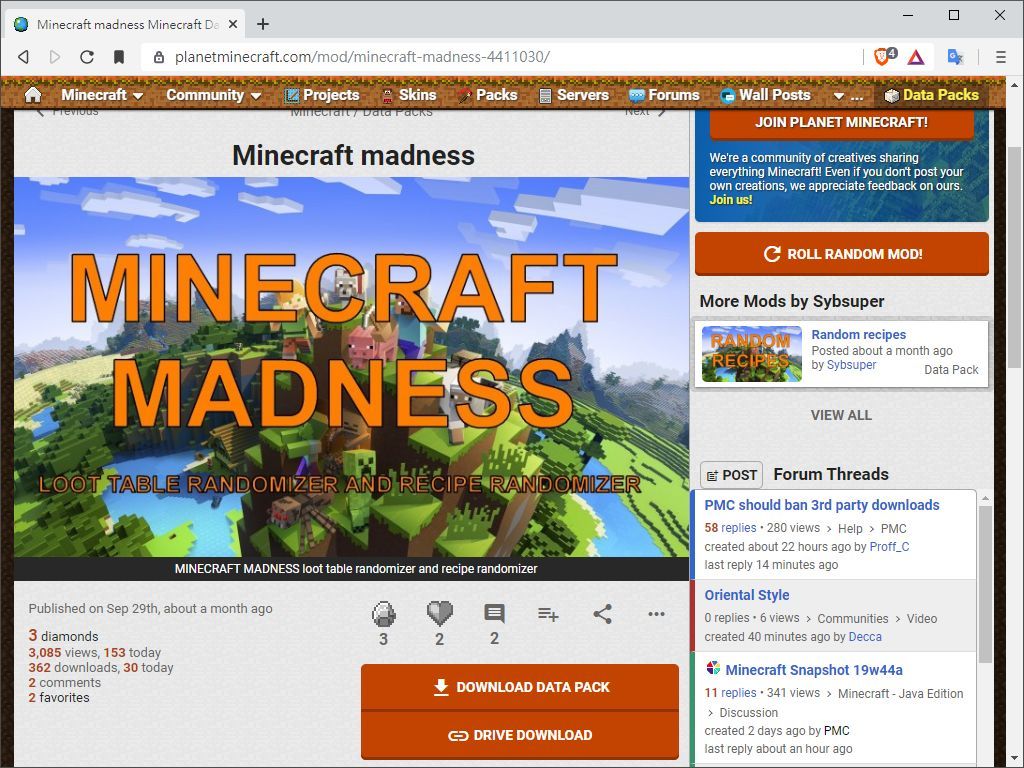
Task: Favorite this data pack with the heart icon
Action: (x=440, y=613)
